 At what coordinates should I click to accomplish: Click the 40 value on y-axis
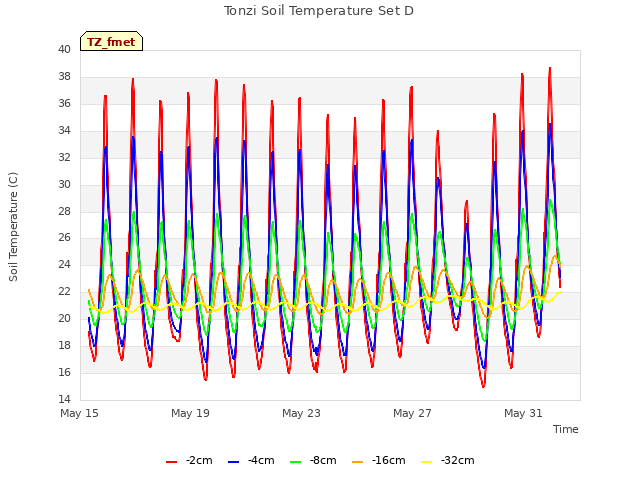[64, 49]
